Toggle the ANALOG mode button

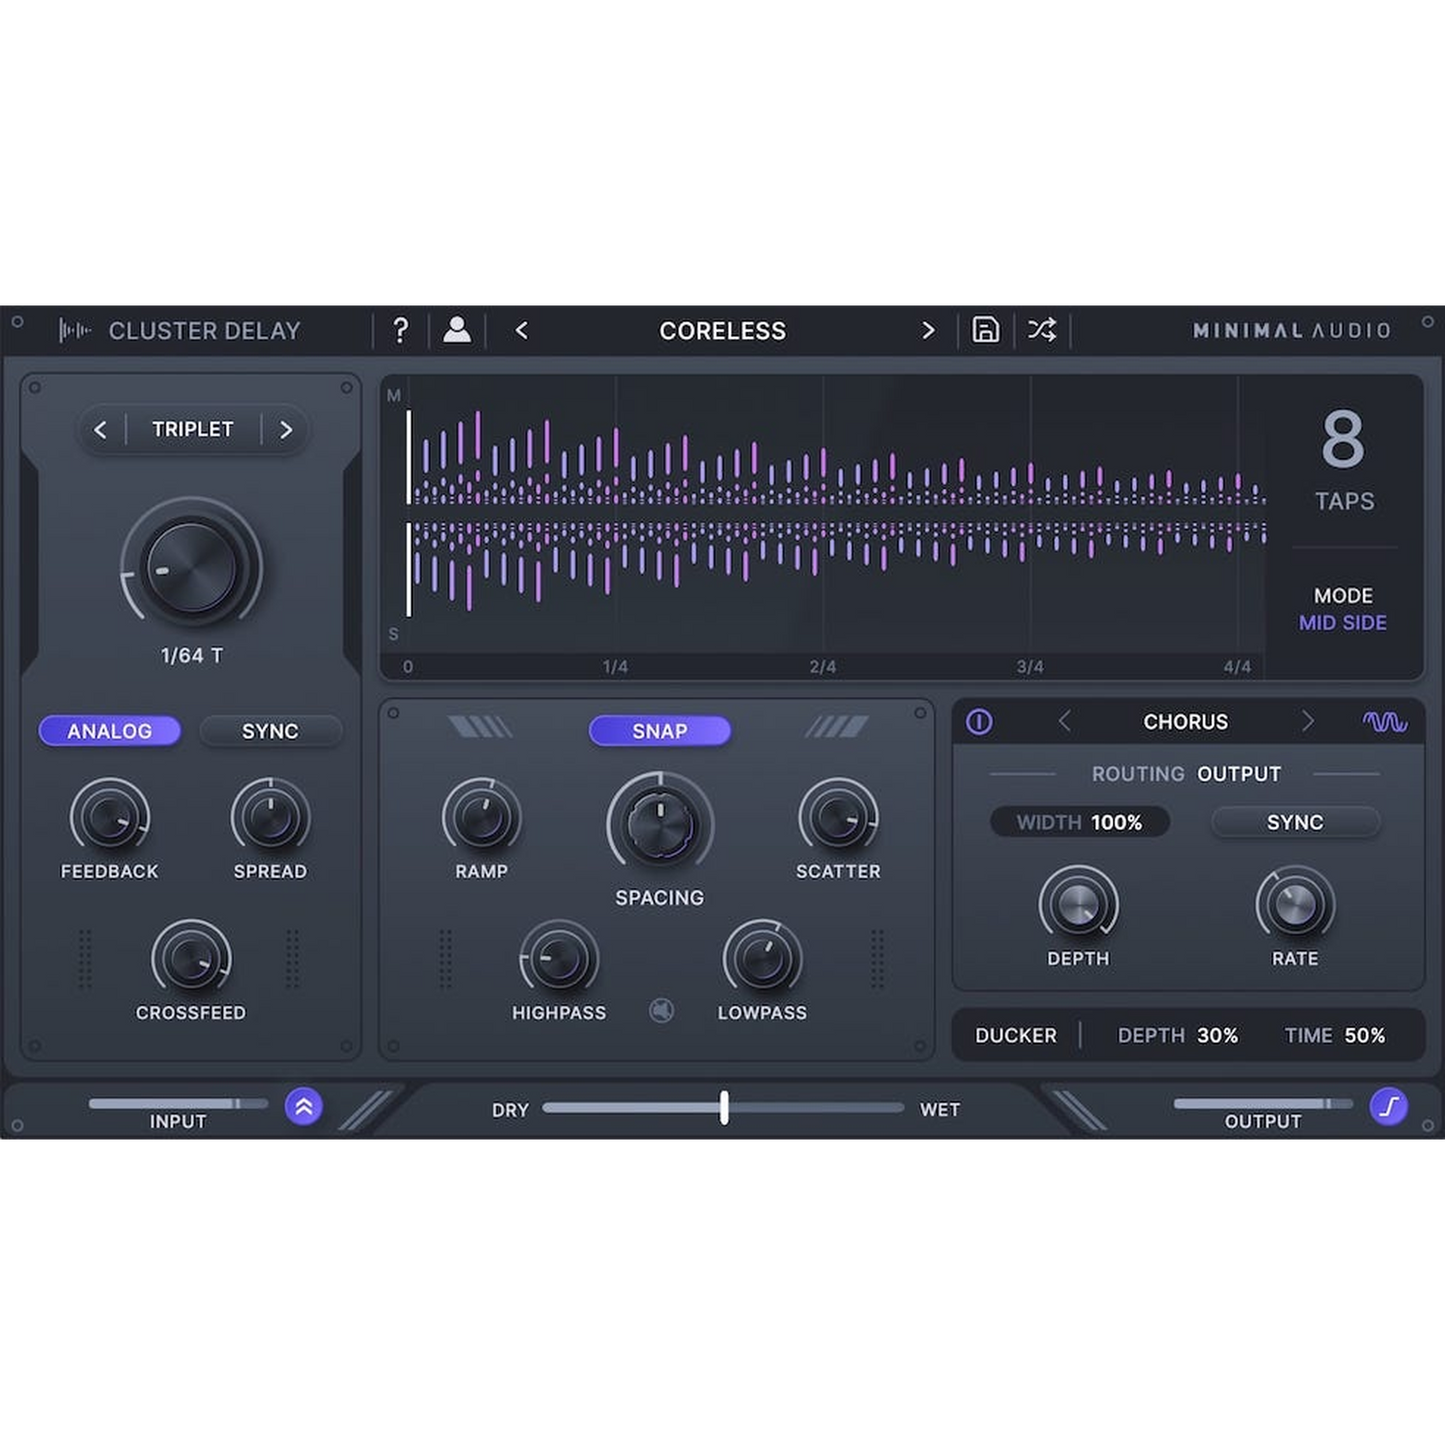(x=110, y=731)
